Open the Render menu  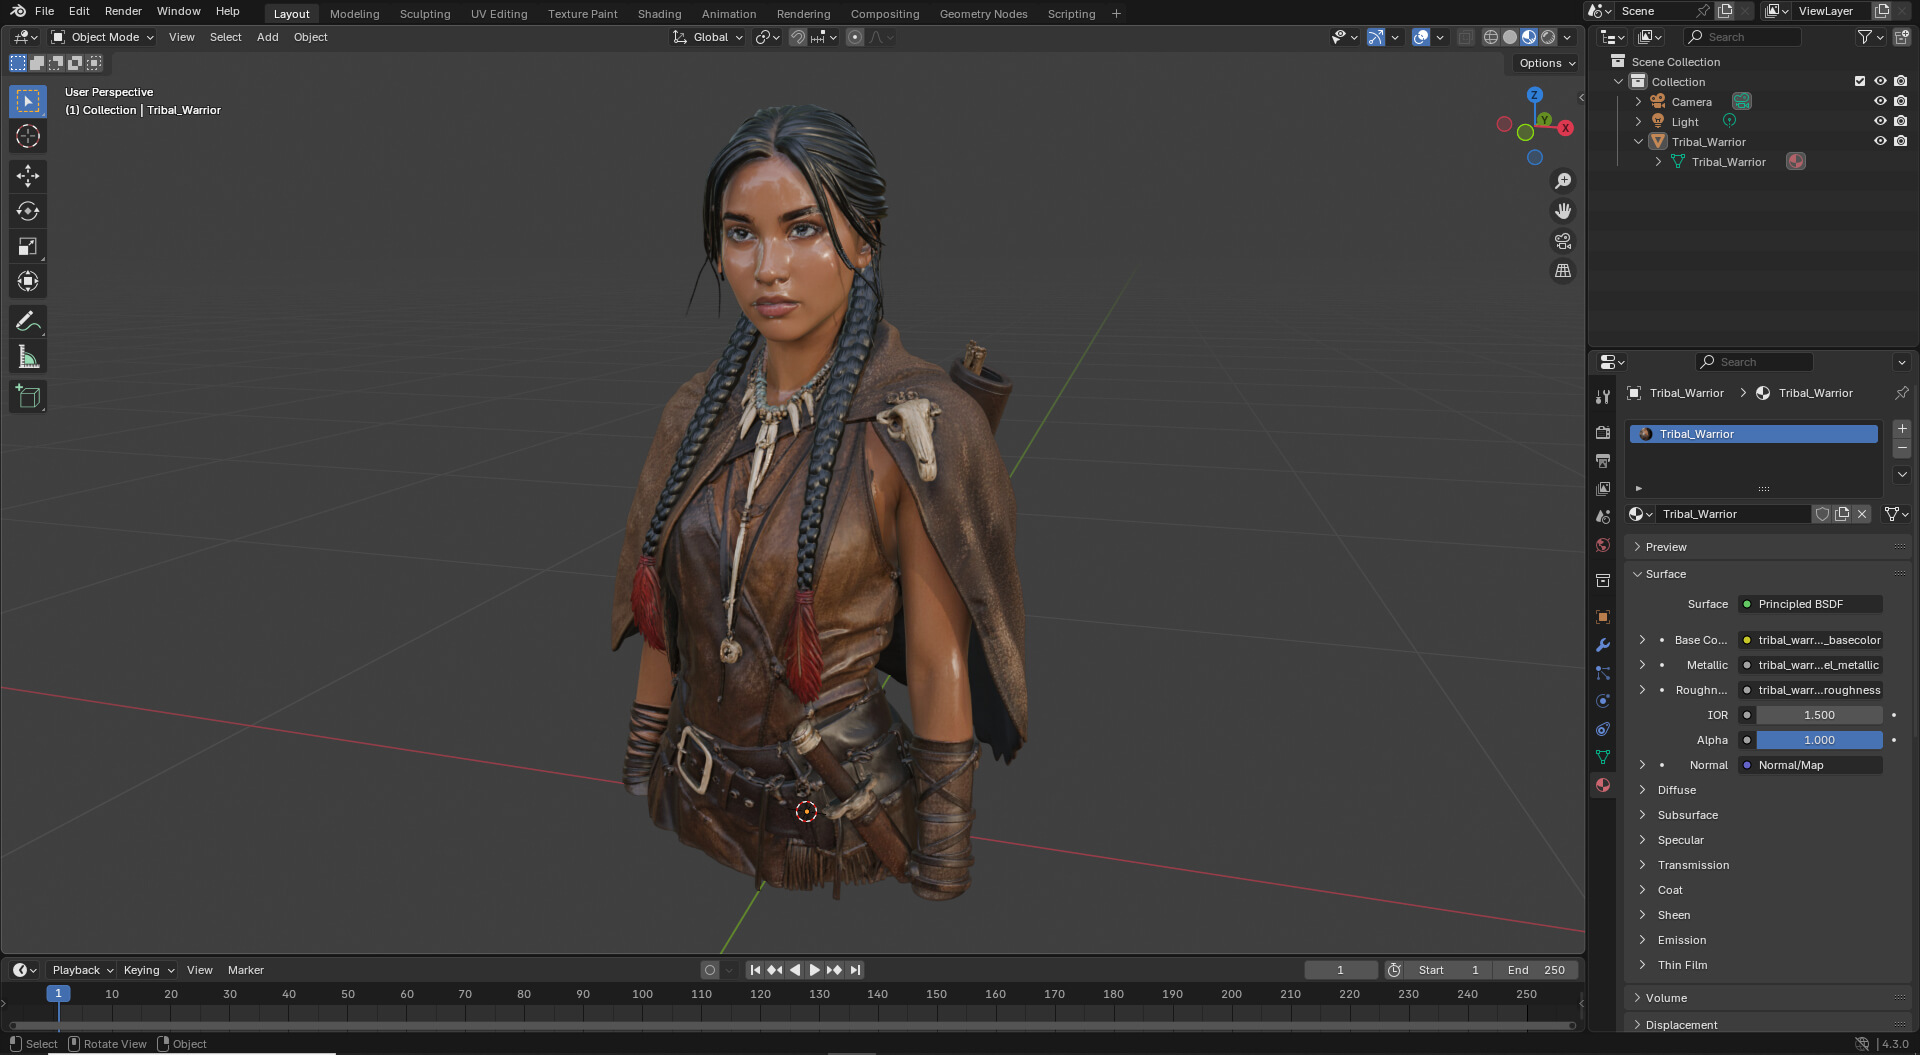tap(123, 11)
